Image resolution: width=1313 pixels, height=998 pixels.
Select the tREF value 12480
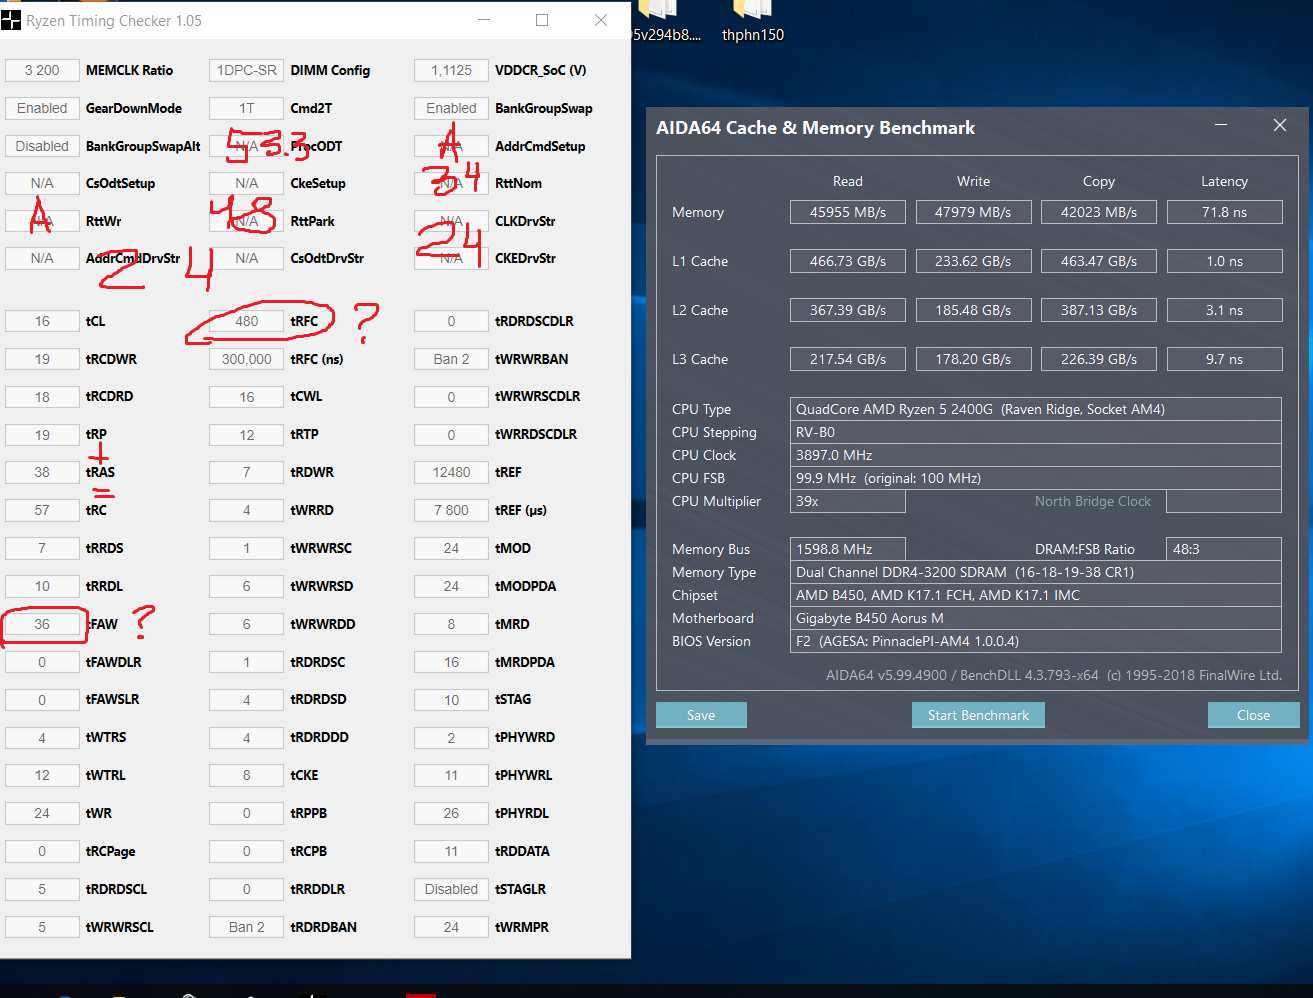tap(451, 472)
